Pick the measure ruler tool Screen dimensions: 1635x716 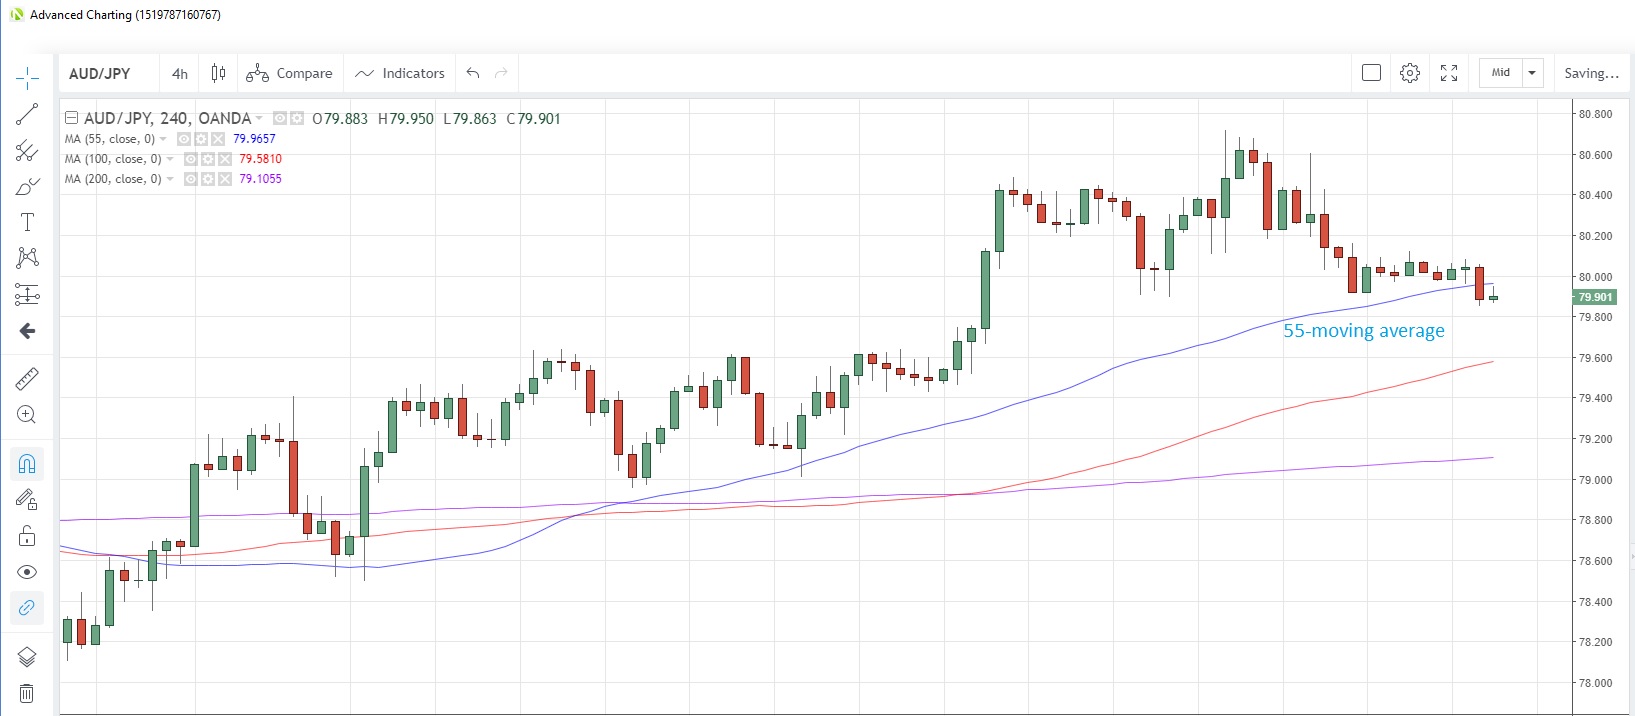coord(27,378)
